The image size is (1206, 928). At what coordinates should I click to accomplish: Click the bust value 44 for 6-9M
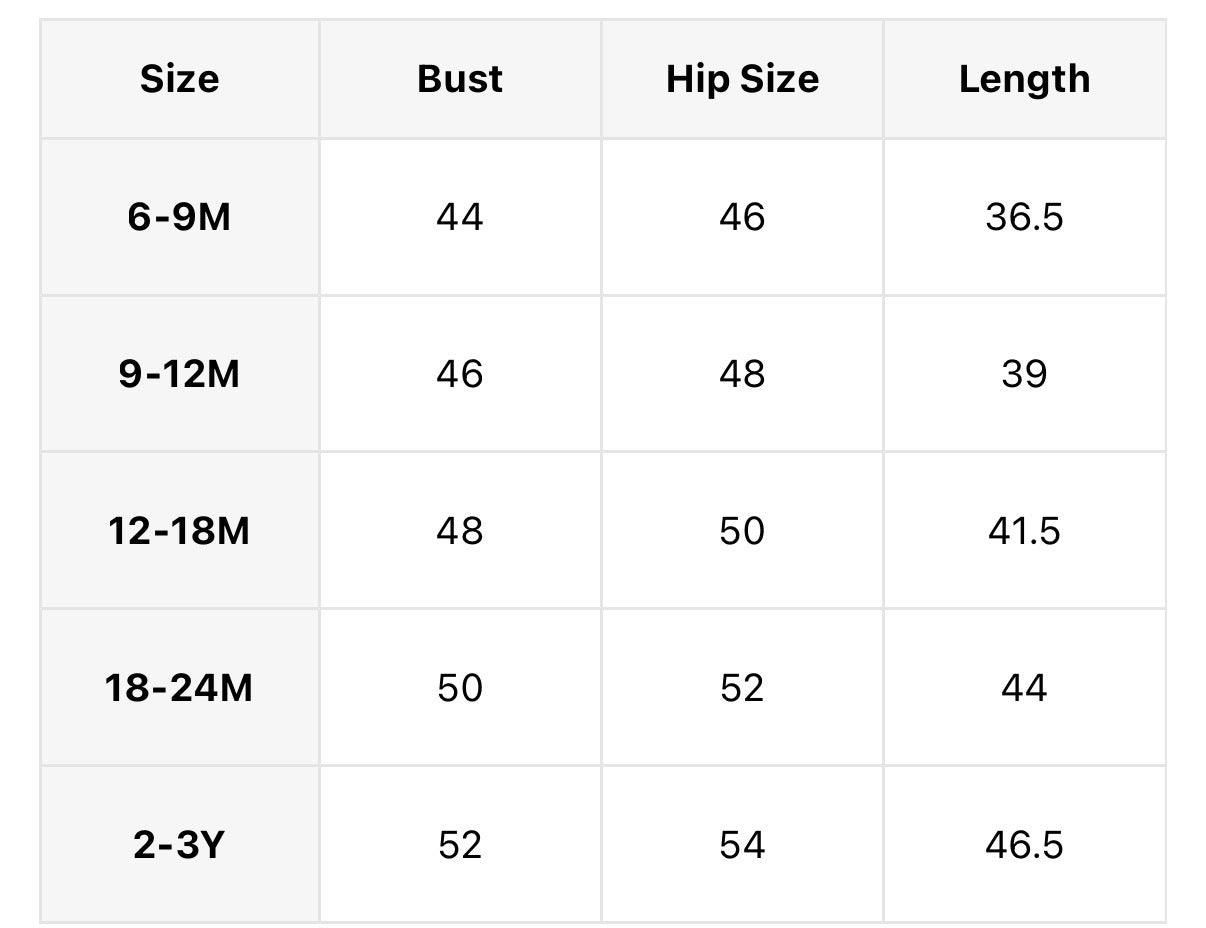click(x=460, y=217)
